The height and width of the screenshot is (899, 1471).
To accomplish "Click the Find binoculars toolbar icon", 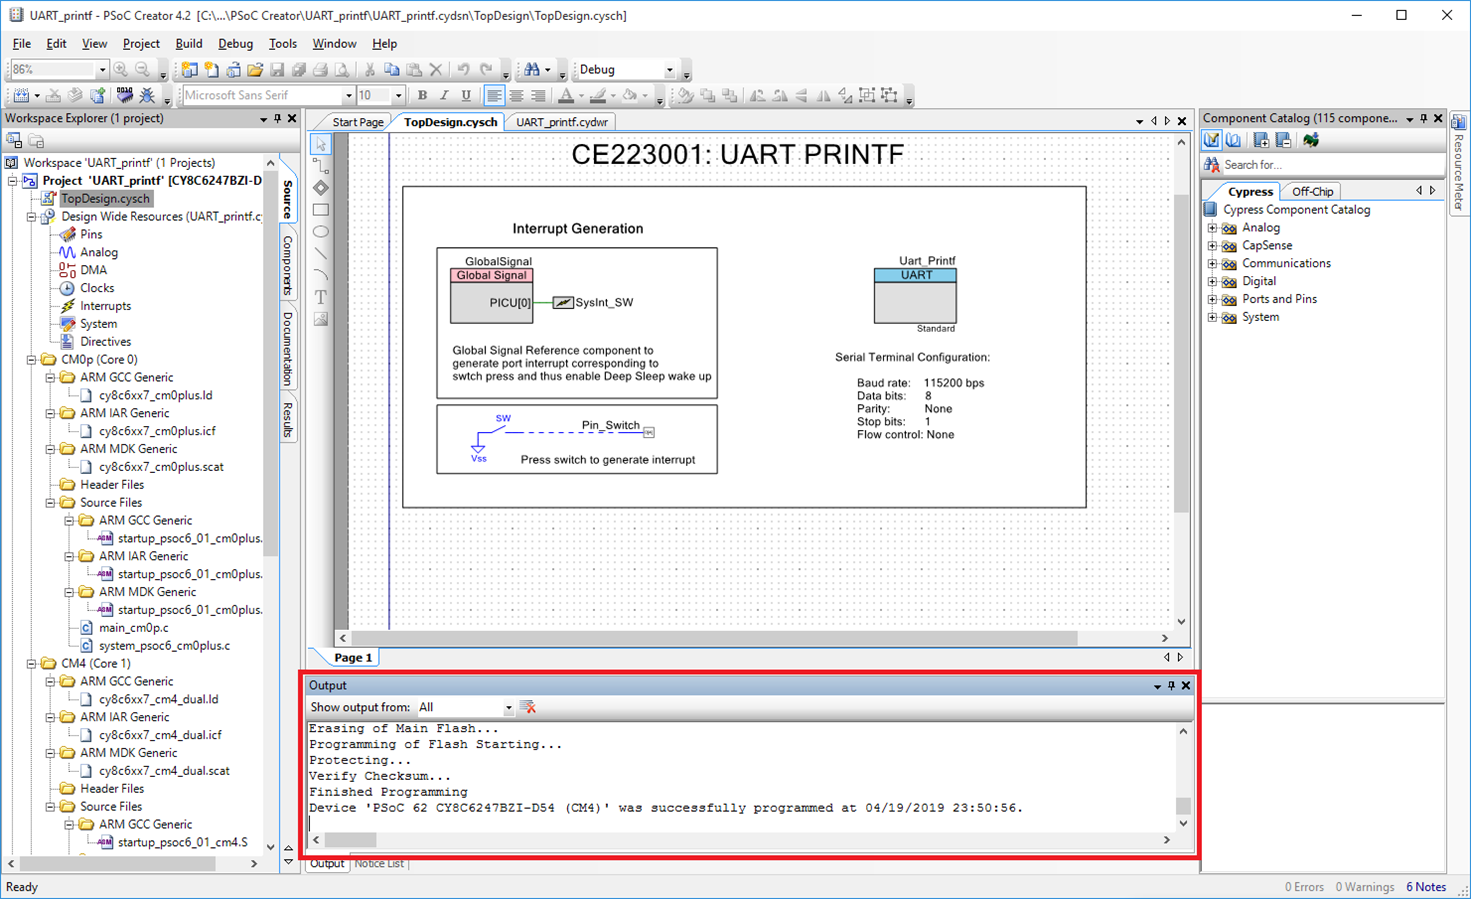I will pyautogui.click(x=532, y=70).
